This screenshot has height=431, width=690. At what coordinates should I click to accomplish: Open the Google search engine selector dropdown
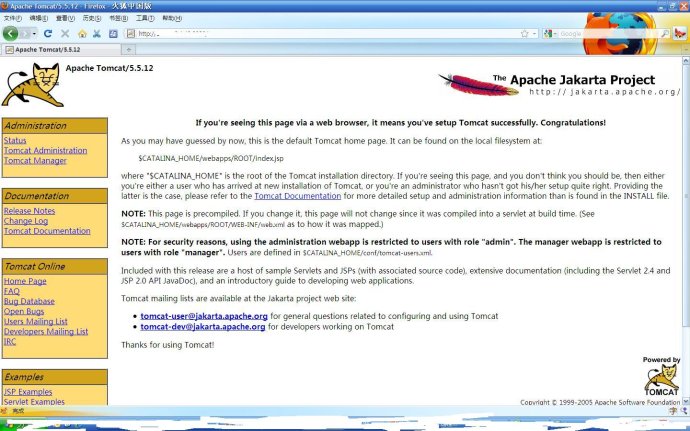pos(550,33)
